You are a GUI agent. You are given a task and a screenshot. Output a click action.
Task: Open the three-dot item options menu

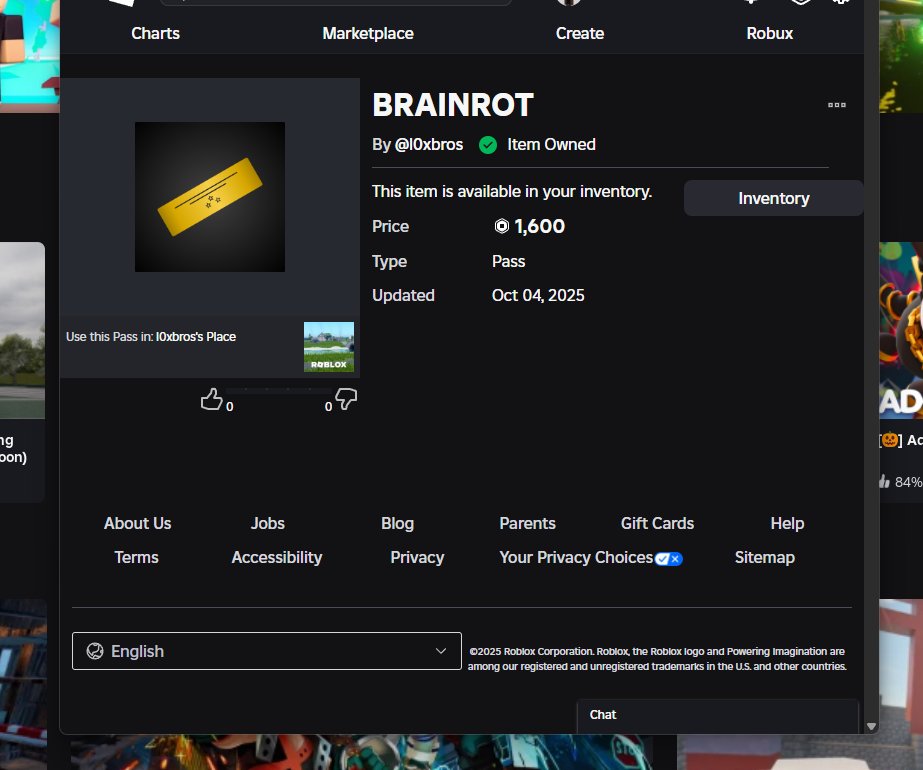pos(836,105)
